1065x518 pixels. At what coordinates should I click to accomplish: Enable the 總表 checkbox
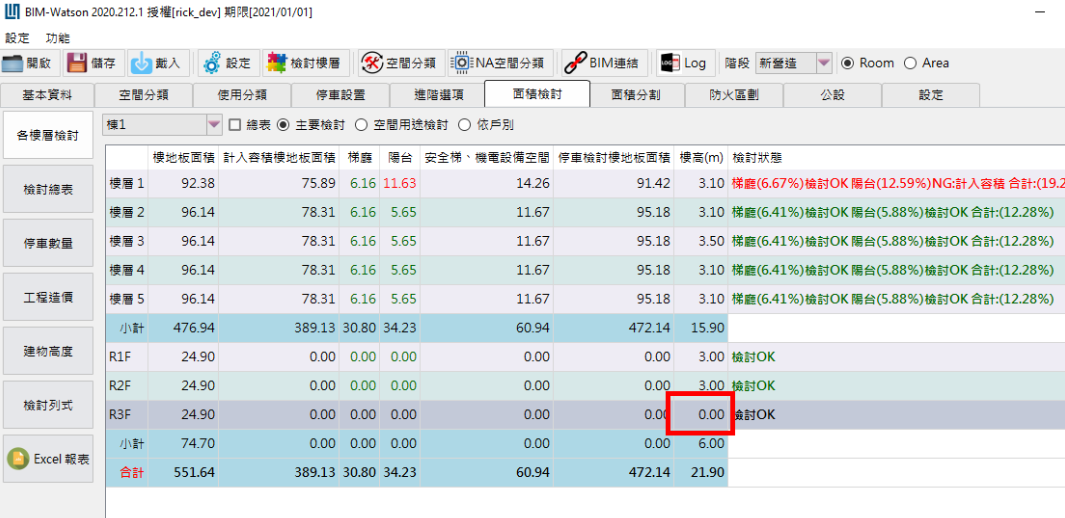click(x=235, y=125)
